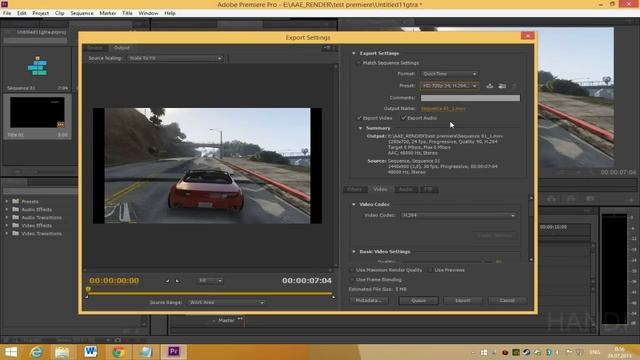
Task: Click the settings panel vertical scrollbar
Action: pos(531,229)
